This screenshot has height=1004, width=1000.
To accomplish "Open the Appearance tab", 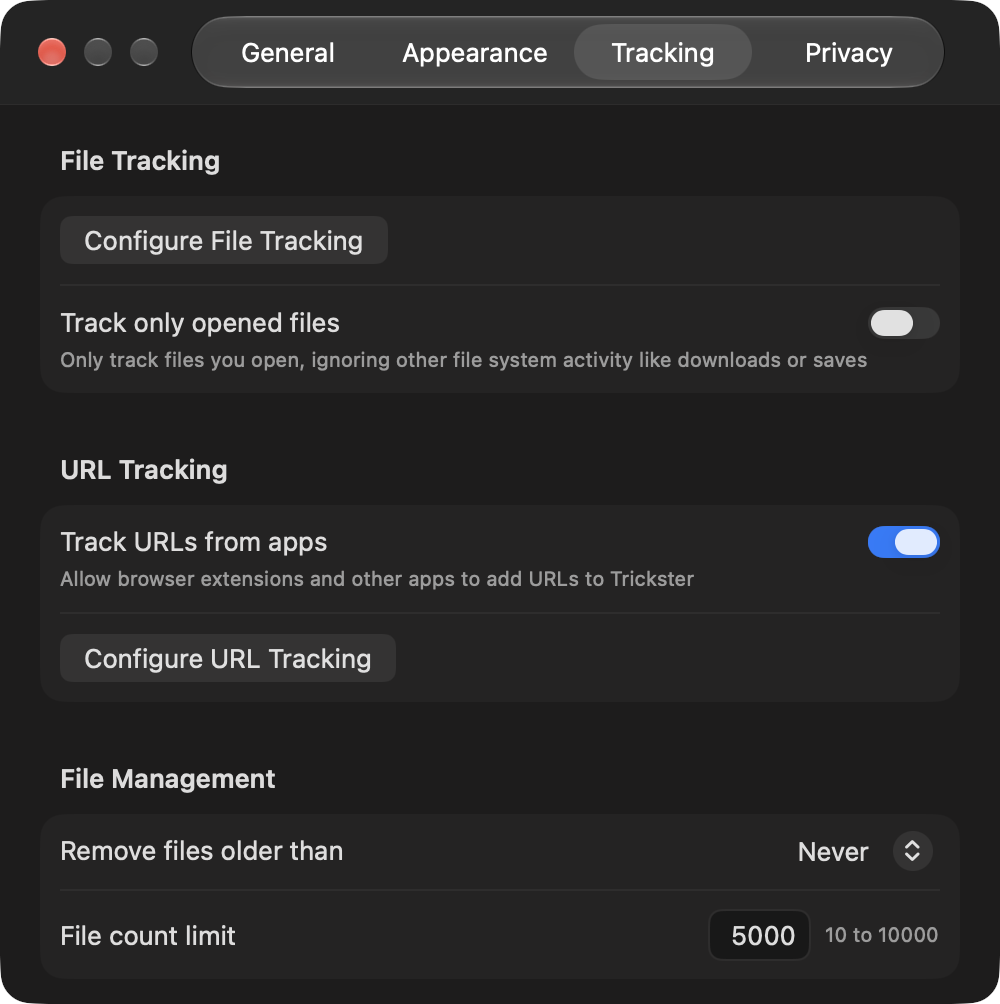I will [x=474, y=53].
